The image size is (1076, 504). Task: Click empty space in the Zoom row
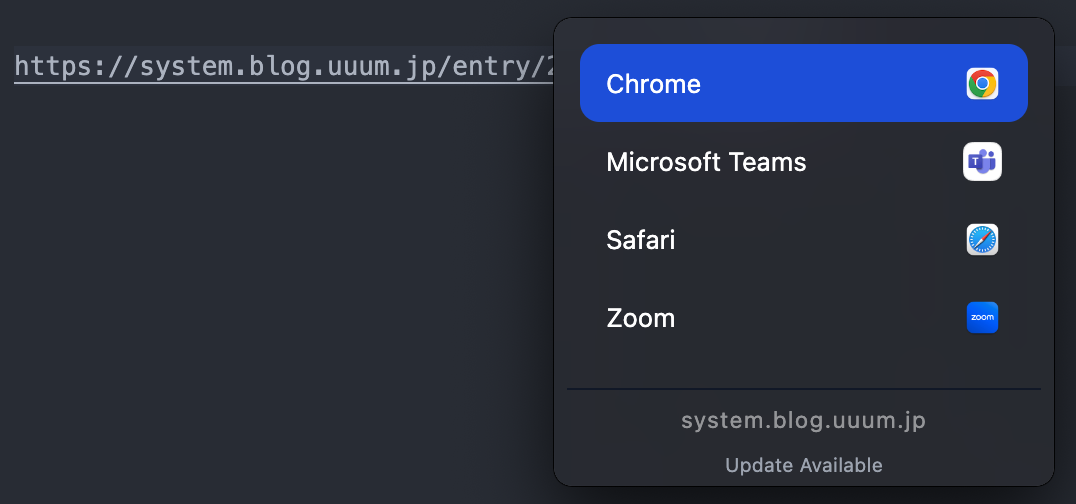pyautogui.click(x=820, y=318)
